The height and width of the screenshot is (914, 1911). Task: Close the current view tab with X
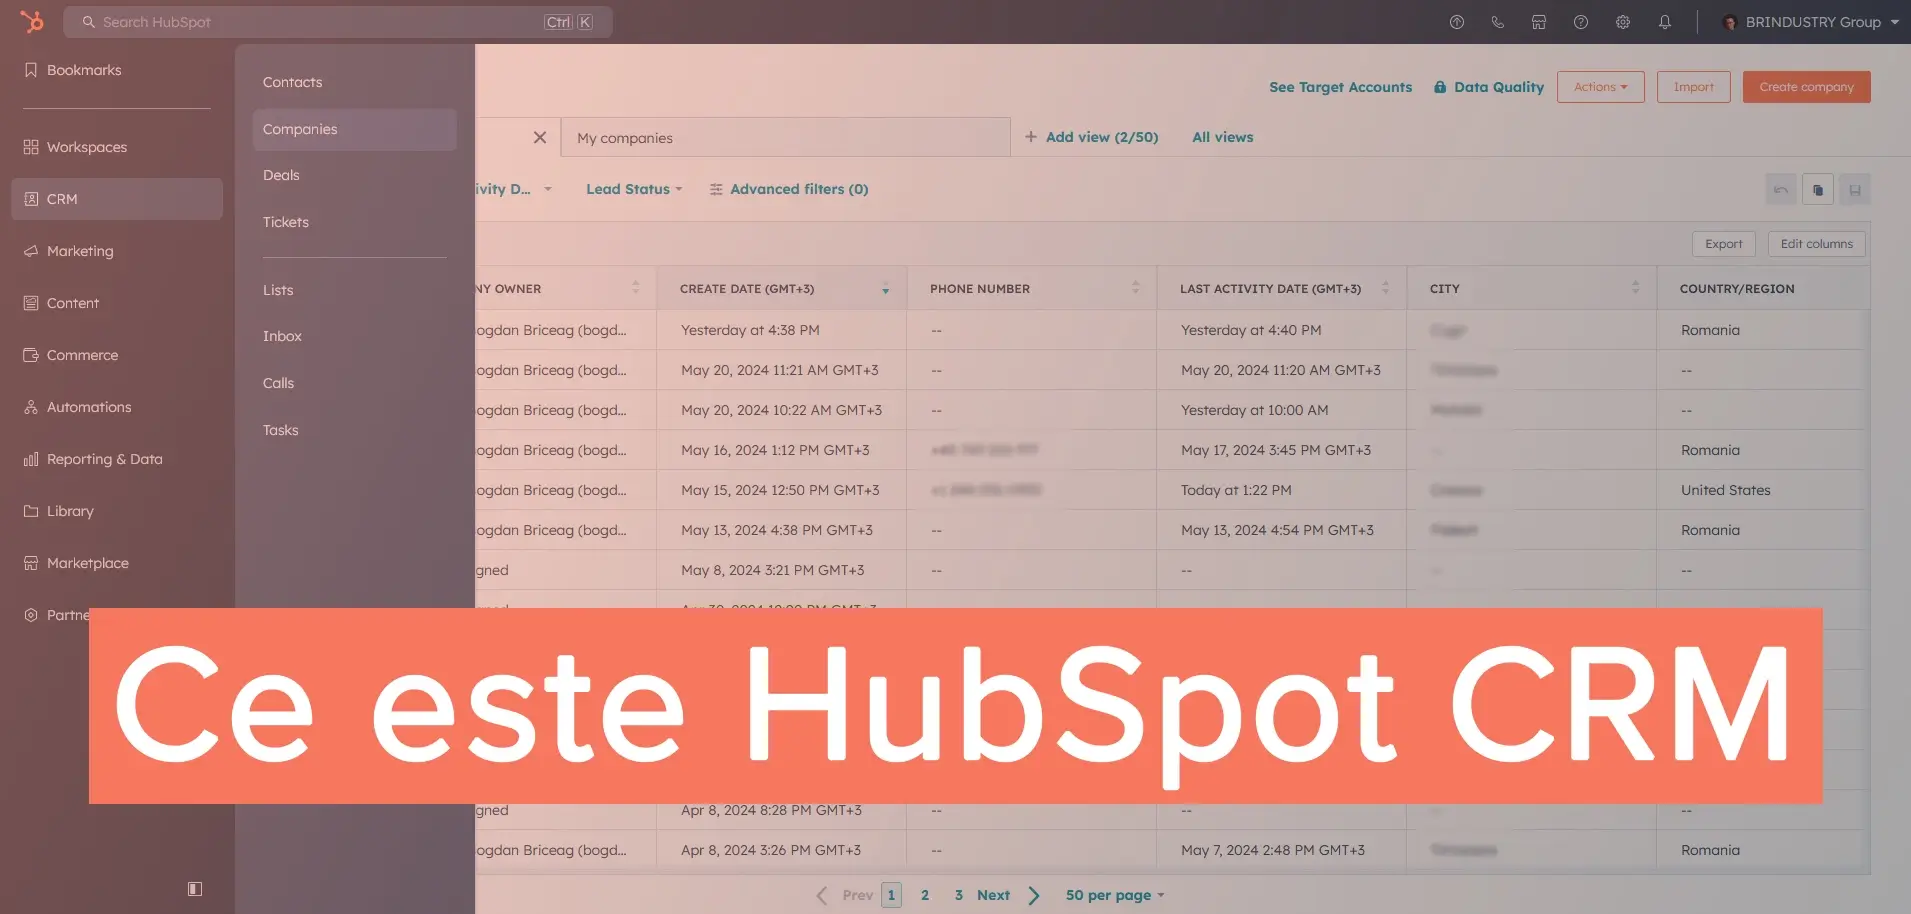(540, 138)
